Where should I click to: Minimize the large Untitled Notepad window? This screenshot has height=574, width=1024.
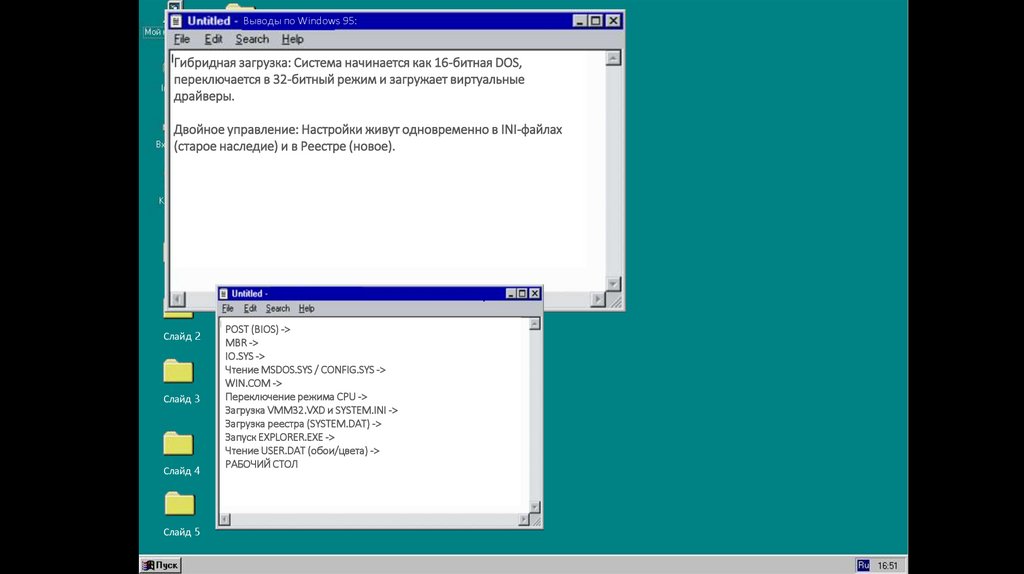tap(579, 21)
